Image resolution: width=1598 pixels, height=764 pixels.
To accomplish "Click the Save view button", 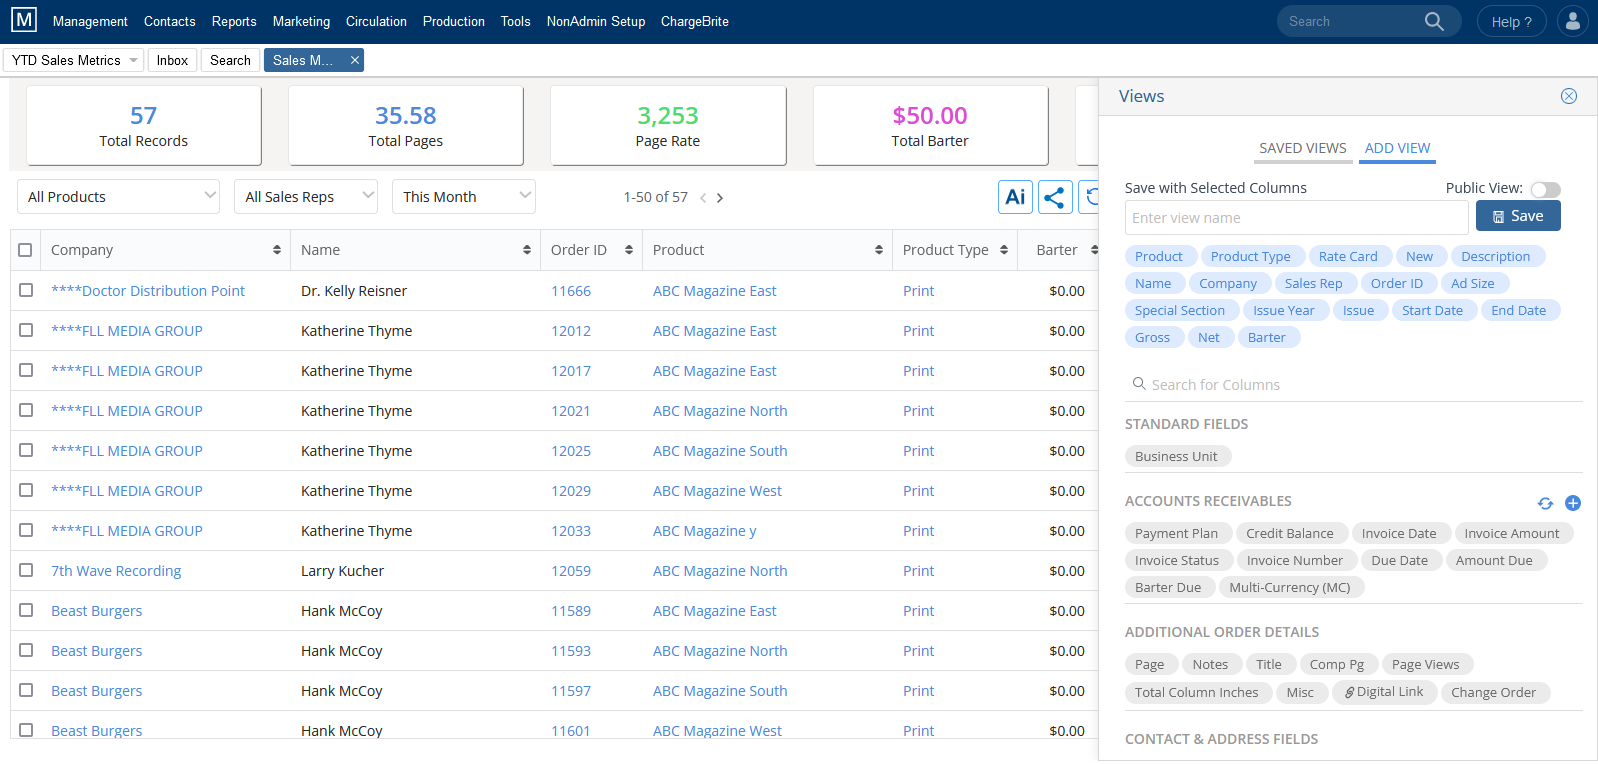I will (1518, 216).
